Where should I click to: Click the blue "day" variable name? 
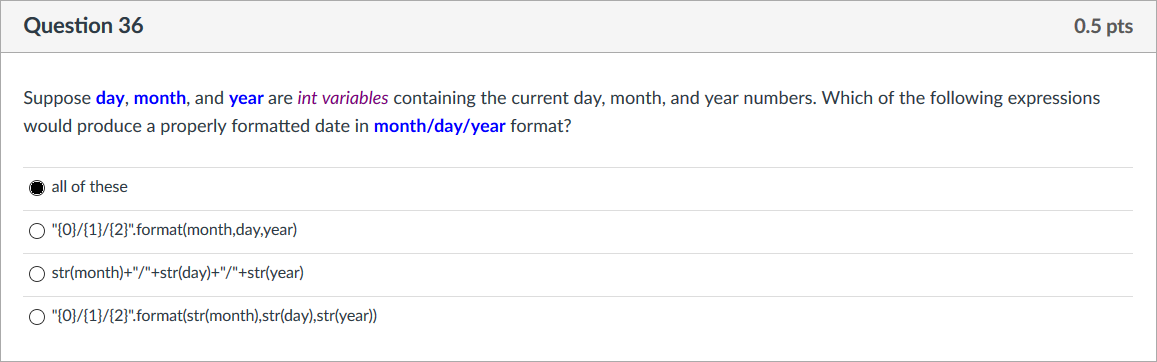coord(111,99)
